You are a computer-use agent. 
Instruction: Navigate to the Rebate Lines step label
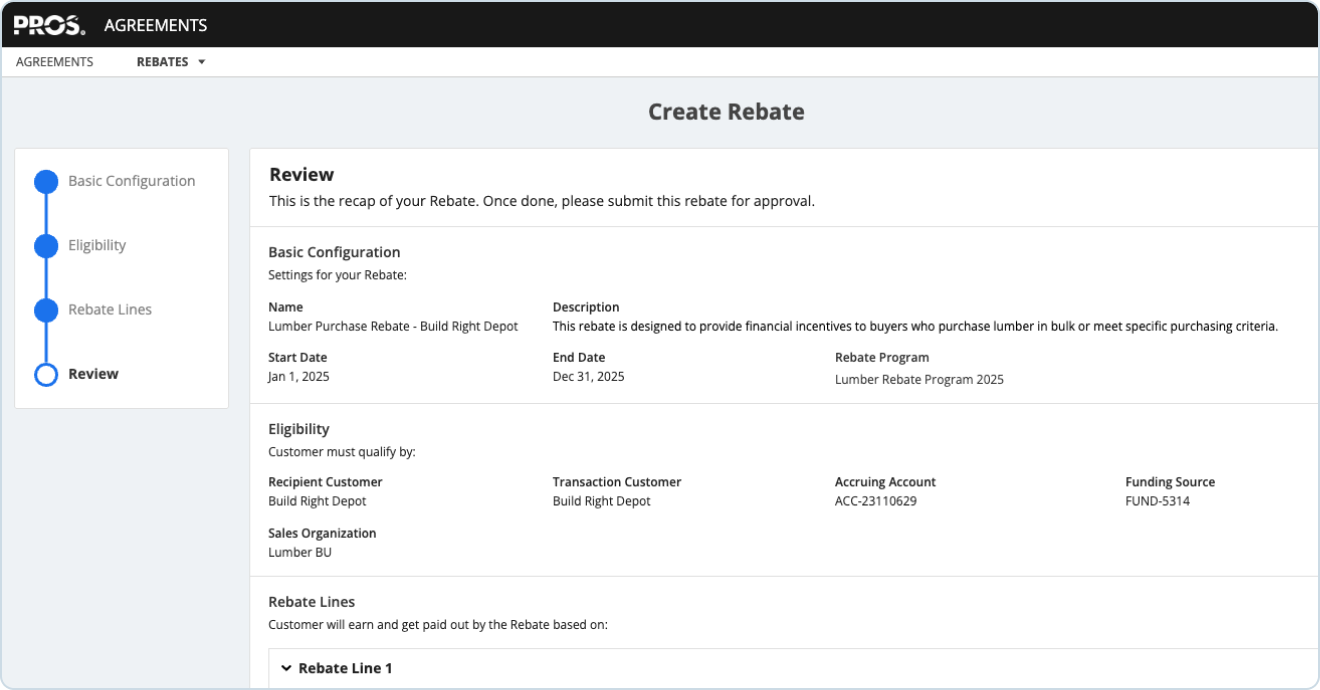(x=110, y=310)
